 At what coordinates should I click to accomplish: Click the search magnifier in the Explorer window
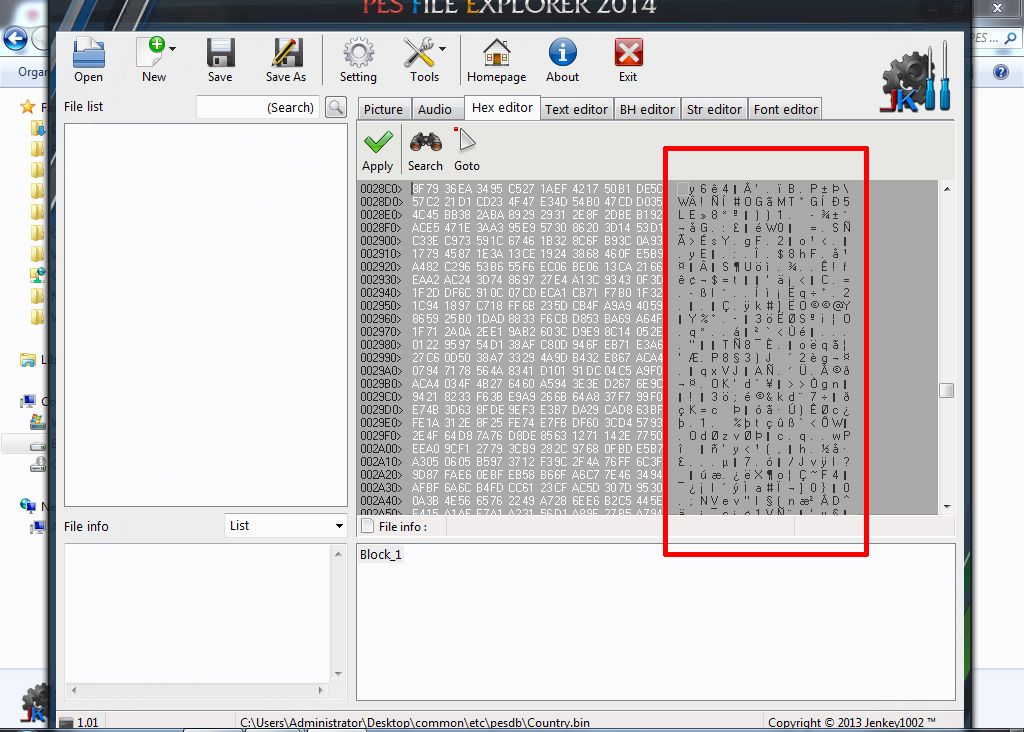(x=1010, y=38)
